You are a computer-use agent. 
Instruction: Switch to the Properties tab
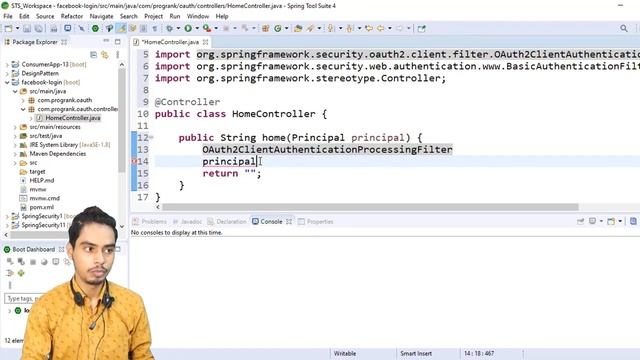coord(316,222)
